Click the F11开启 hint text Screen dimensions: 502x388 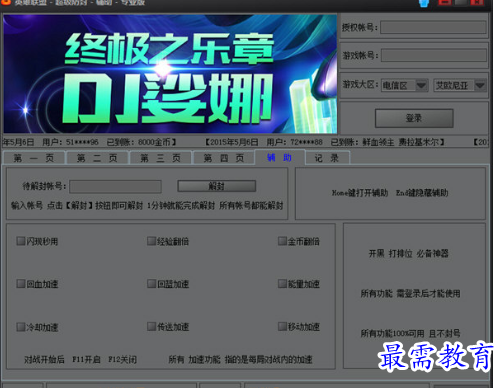[86, 359]
